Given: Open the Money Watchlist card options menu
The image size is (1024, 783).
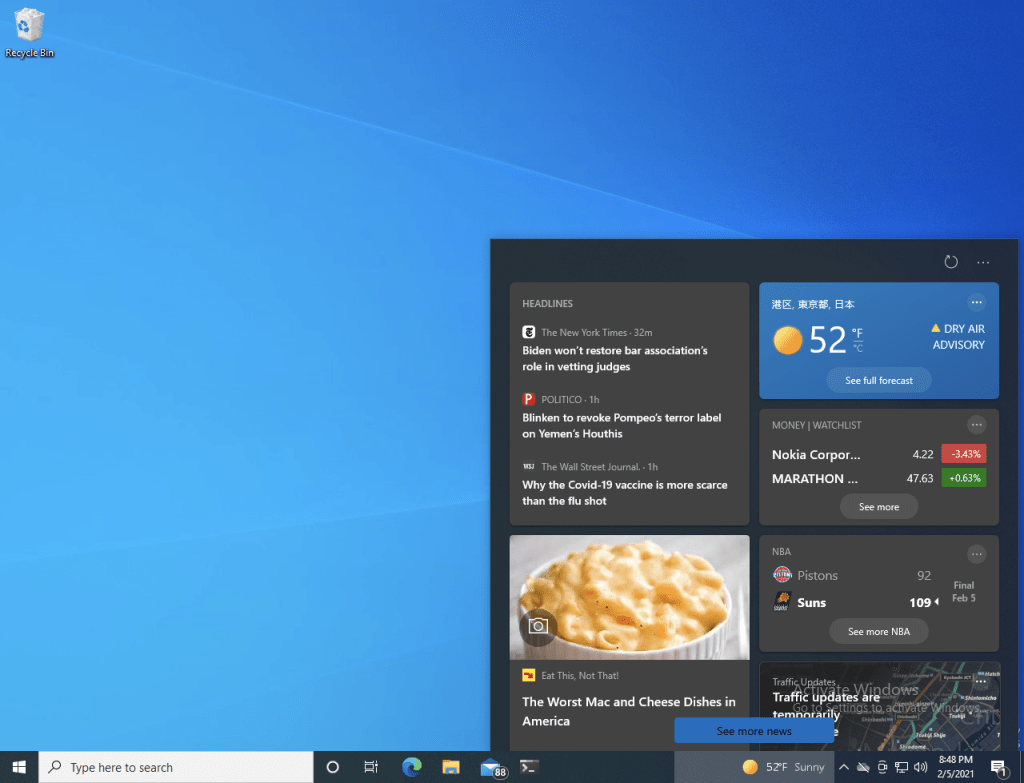Looking at the screenshot, I should 977,424.
